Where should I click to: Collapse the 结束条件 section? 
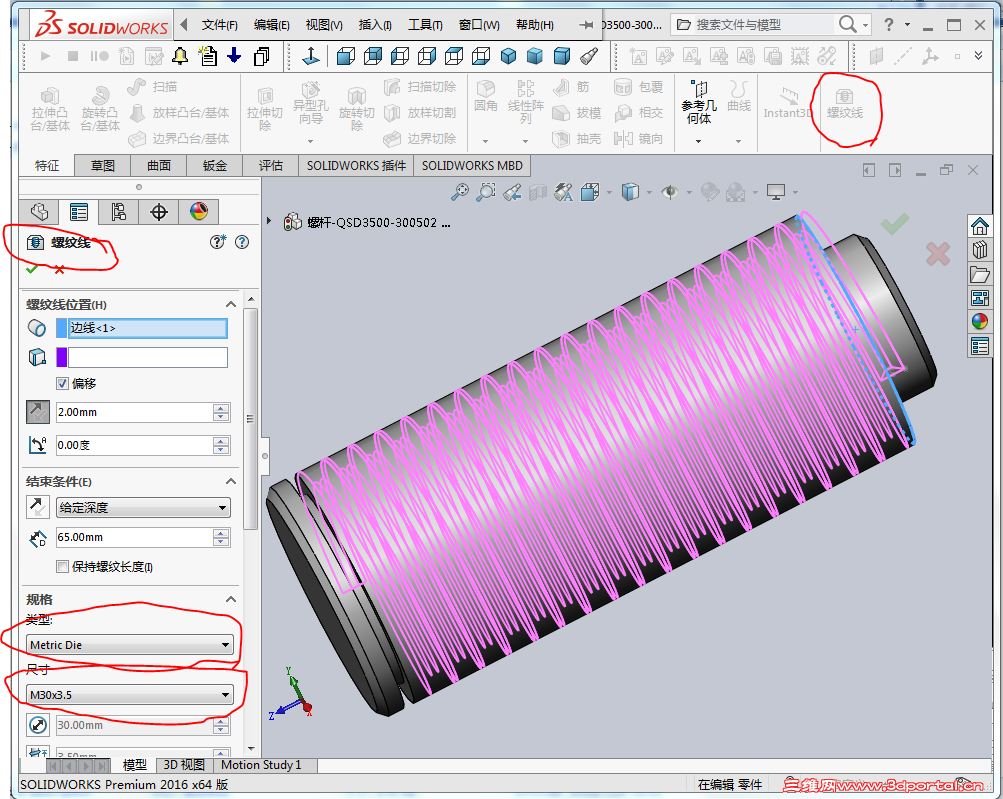(x=231, y=481)
